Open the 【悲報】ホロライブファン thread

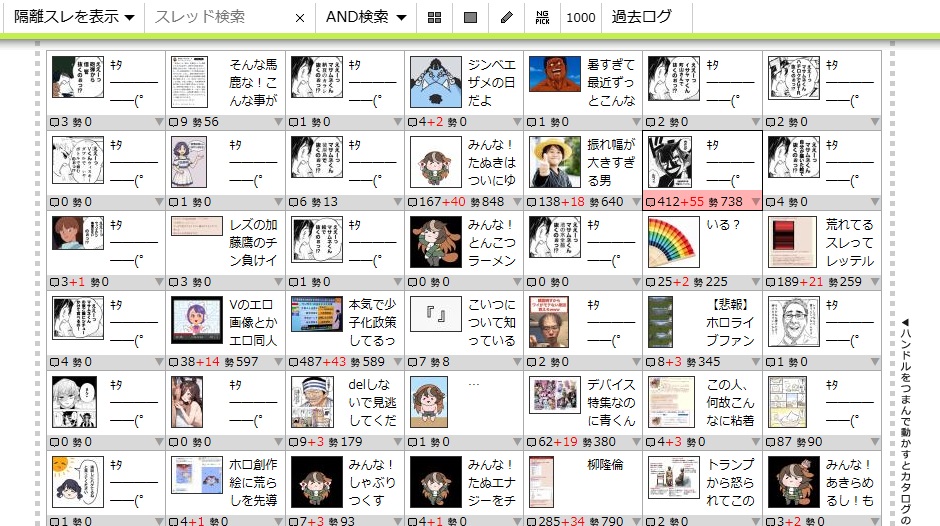[730, 321]
